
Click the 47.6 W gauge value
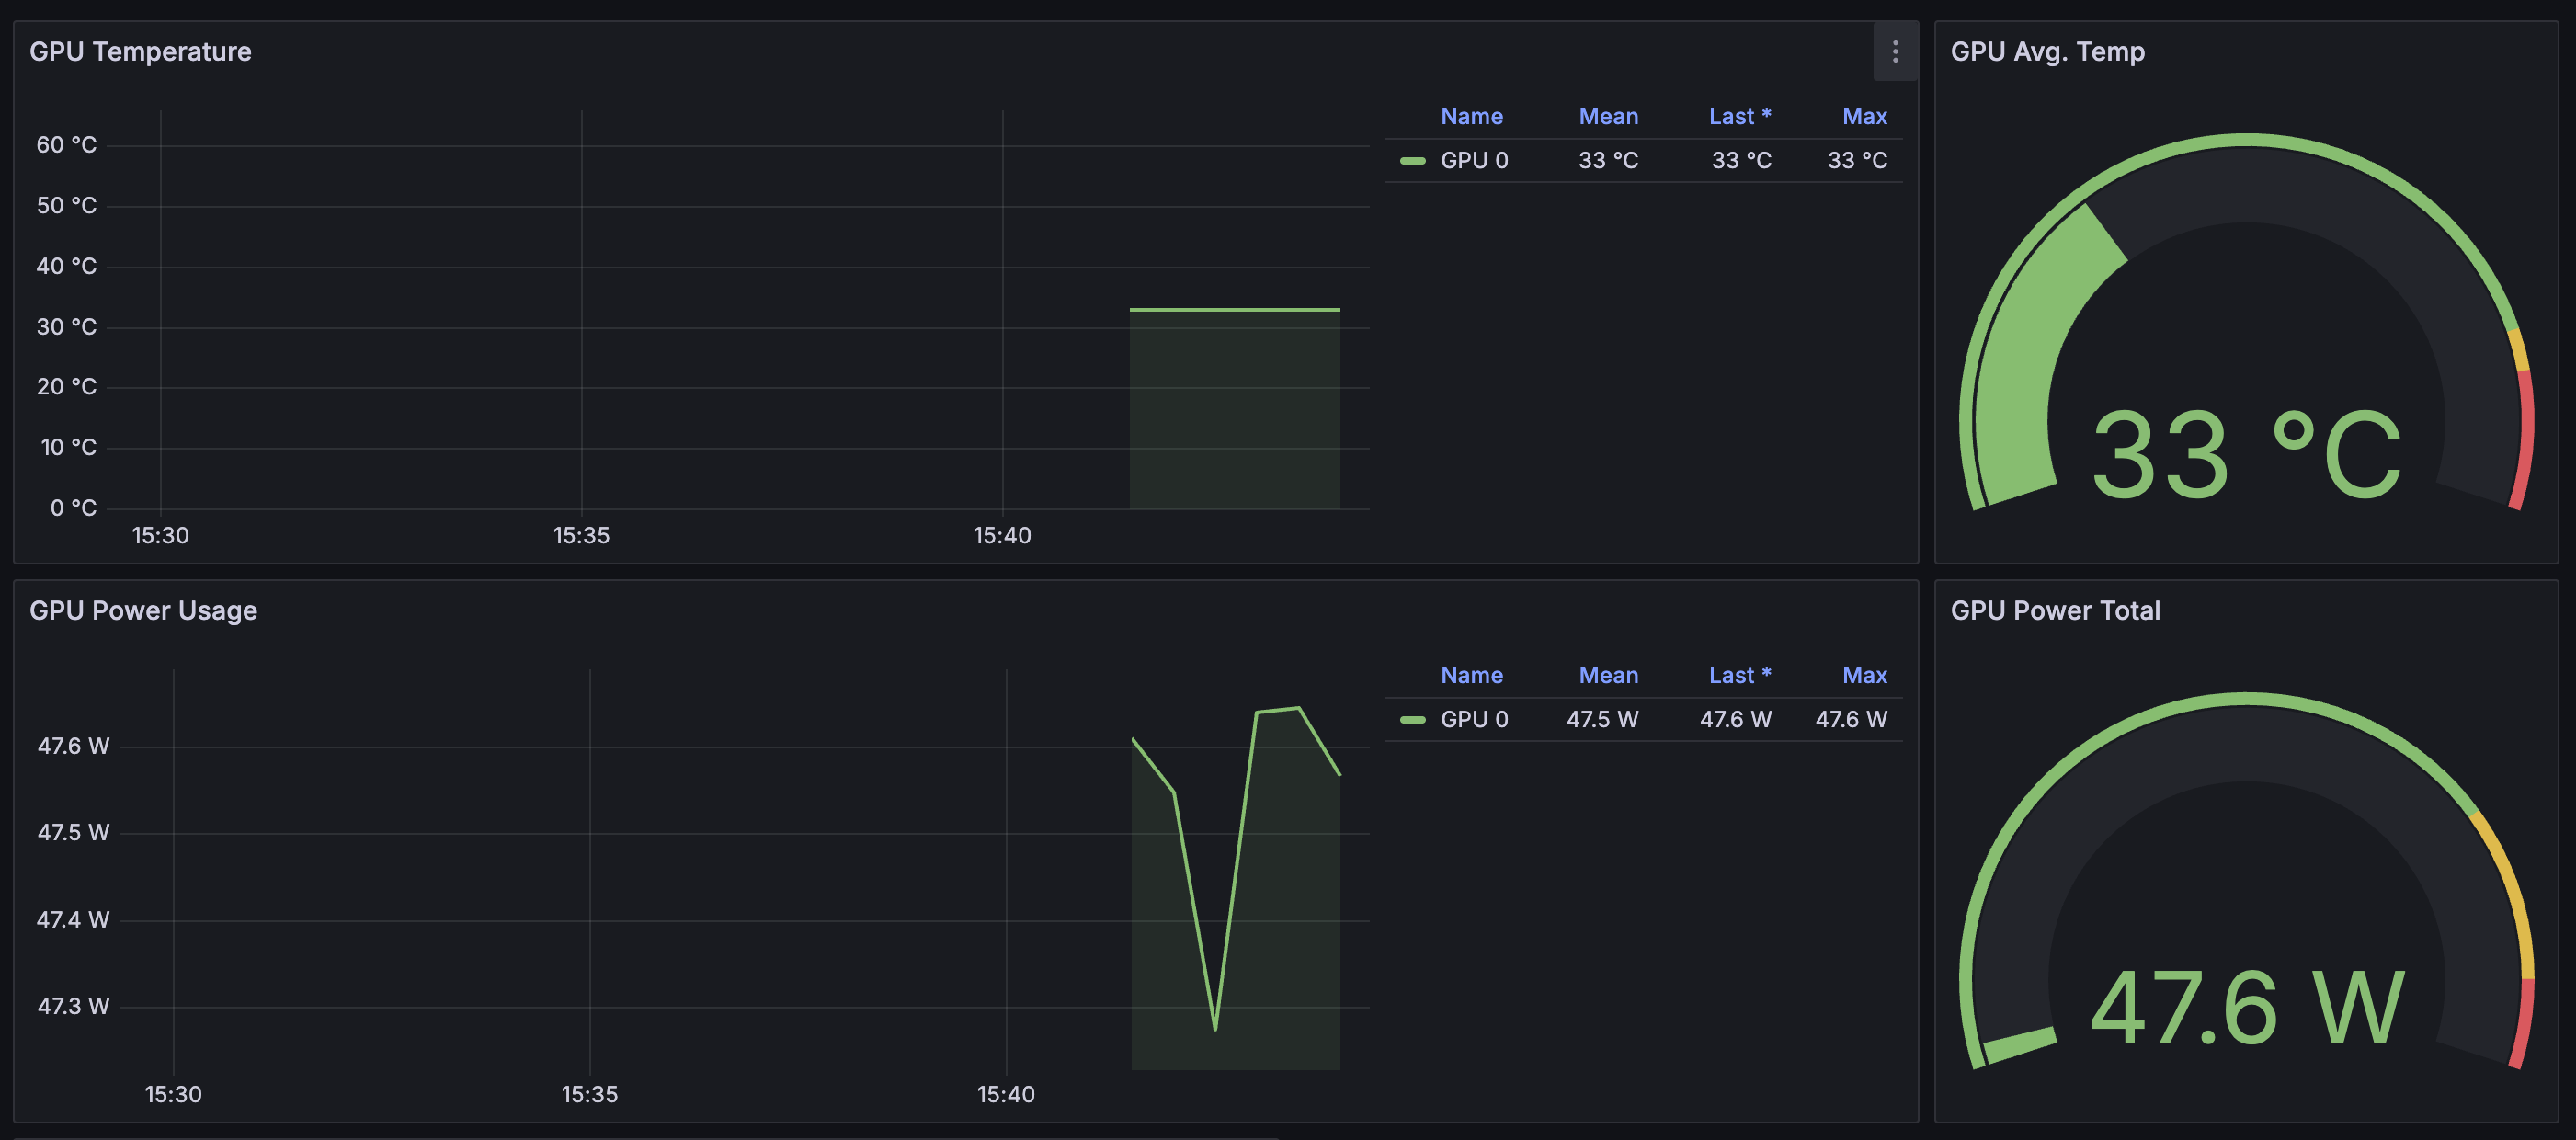click(2245, 1010)
